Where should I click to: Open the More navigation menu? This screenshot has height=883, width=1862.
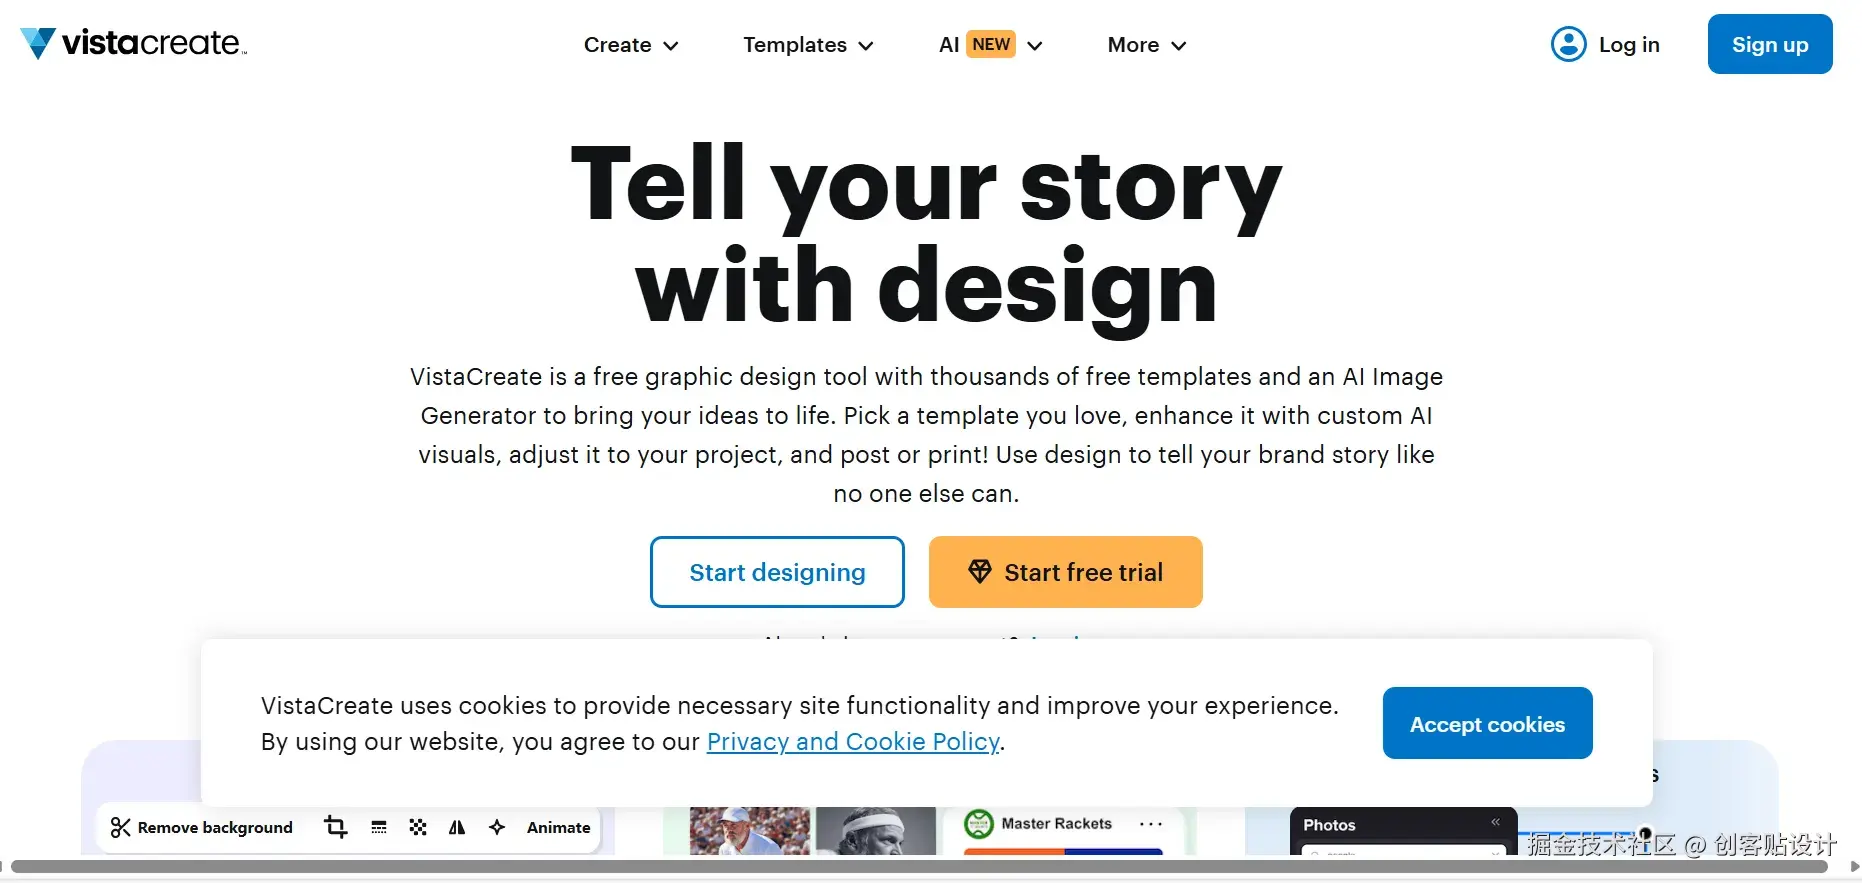coord(1147,45)
